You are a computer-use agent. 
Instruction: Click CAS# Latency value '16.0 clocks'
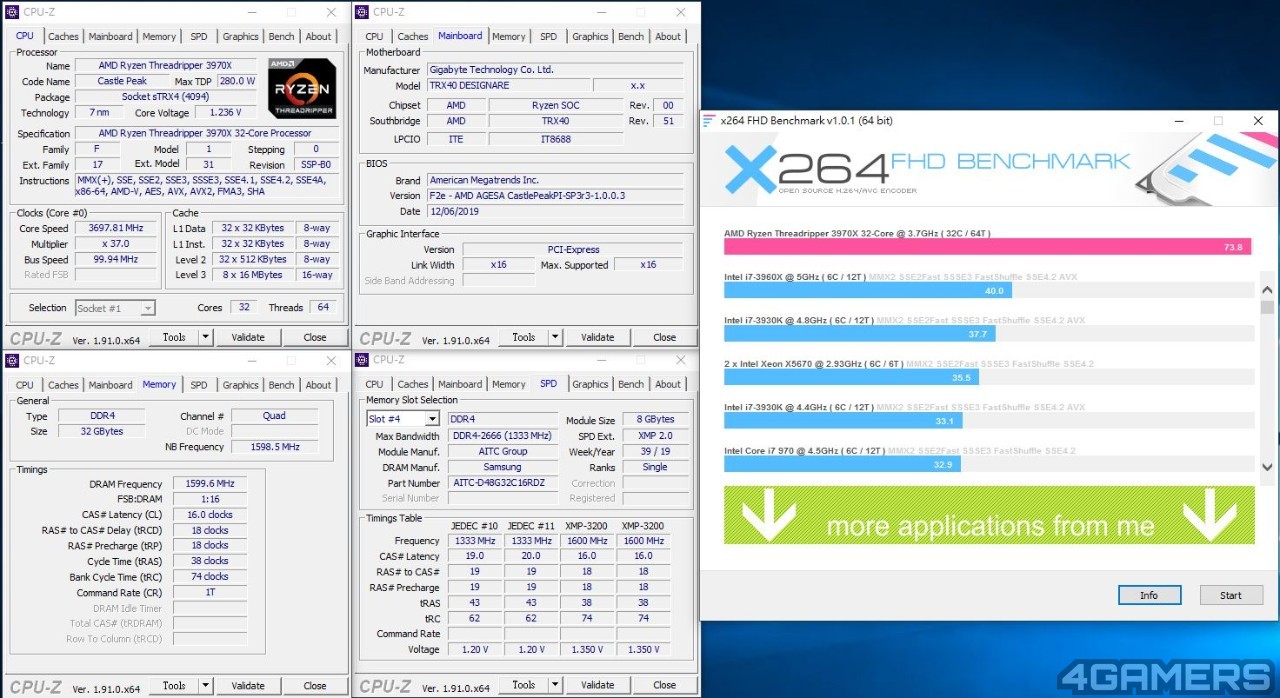210,515
